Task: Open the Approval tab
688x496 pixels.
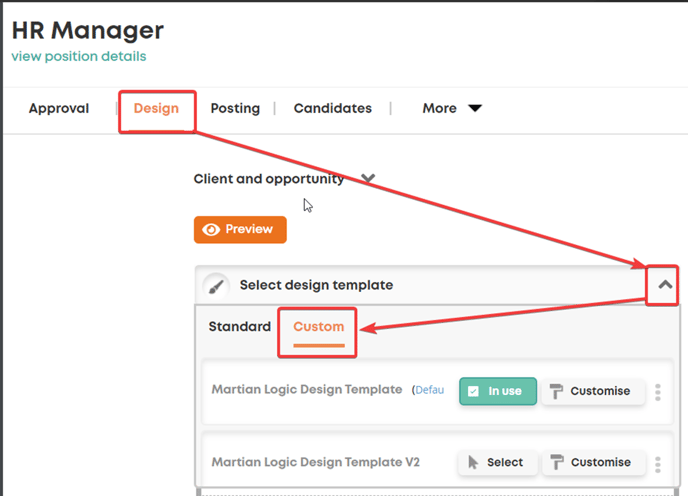Action: click(x=59, y=108)
